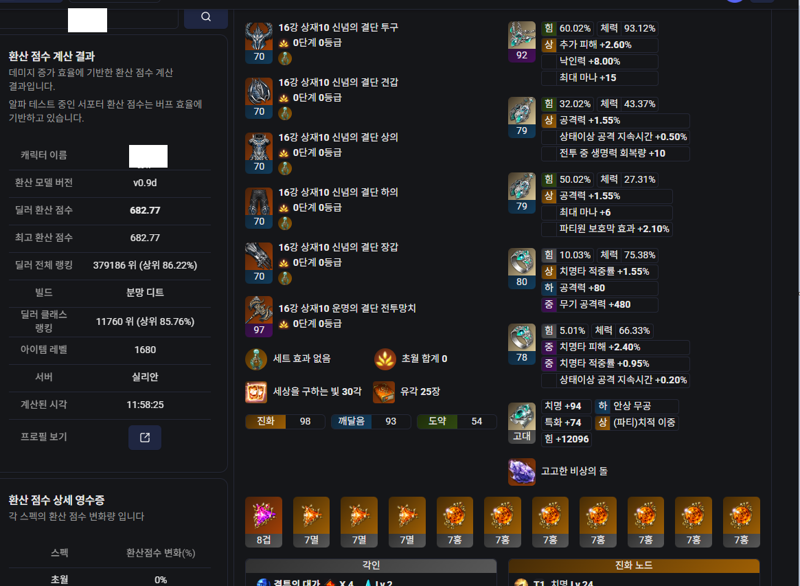Viewport: 800px width, 586px height.
Task: Open the 진화 노드 section header
Action: coord(634,566)
